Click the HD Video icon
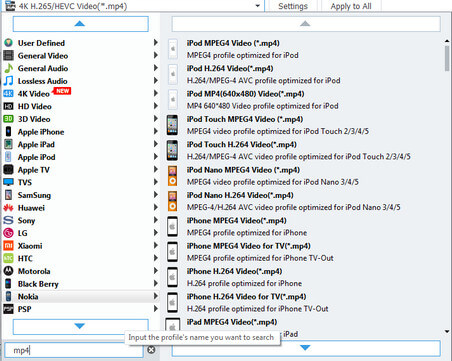Image resolution: width=452 pixels, height=361 pixels. pos(8,106)
